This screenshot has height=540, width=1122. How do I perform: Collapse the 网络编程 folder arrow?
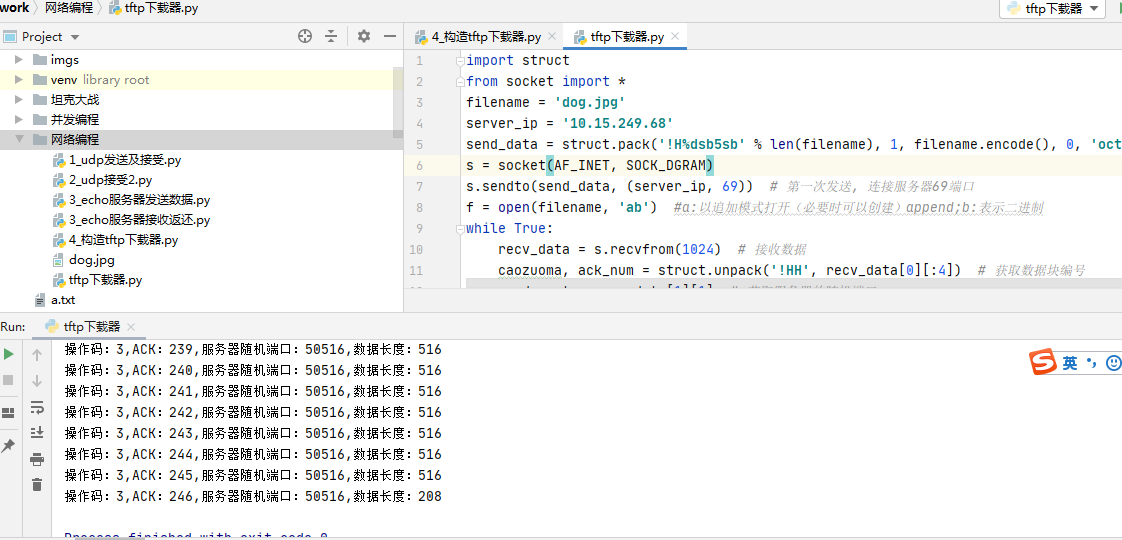click(x=19, y=139)
